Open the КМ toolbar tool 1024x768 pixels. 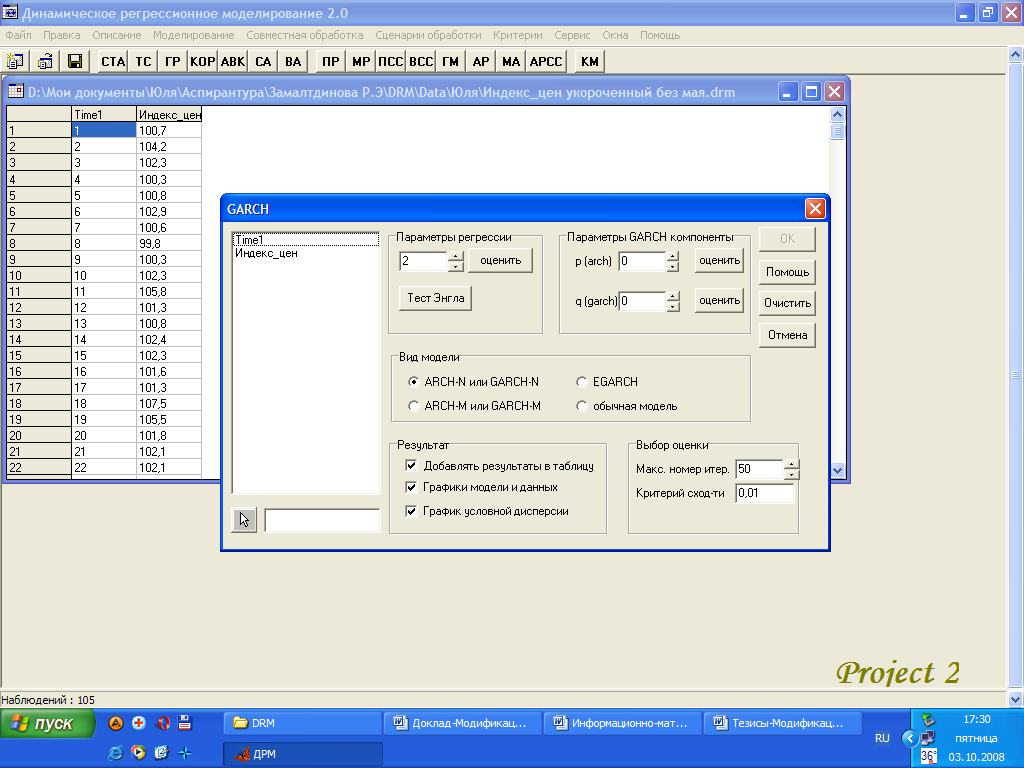click(x=590, y=61)
